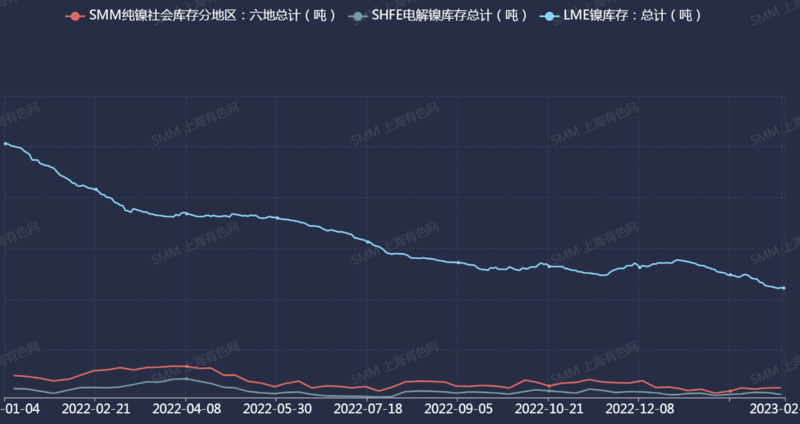Toggle the SMM纯镍社会库存 legend series

(201, 16)
